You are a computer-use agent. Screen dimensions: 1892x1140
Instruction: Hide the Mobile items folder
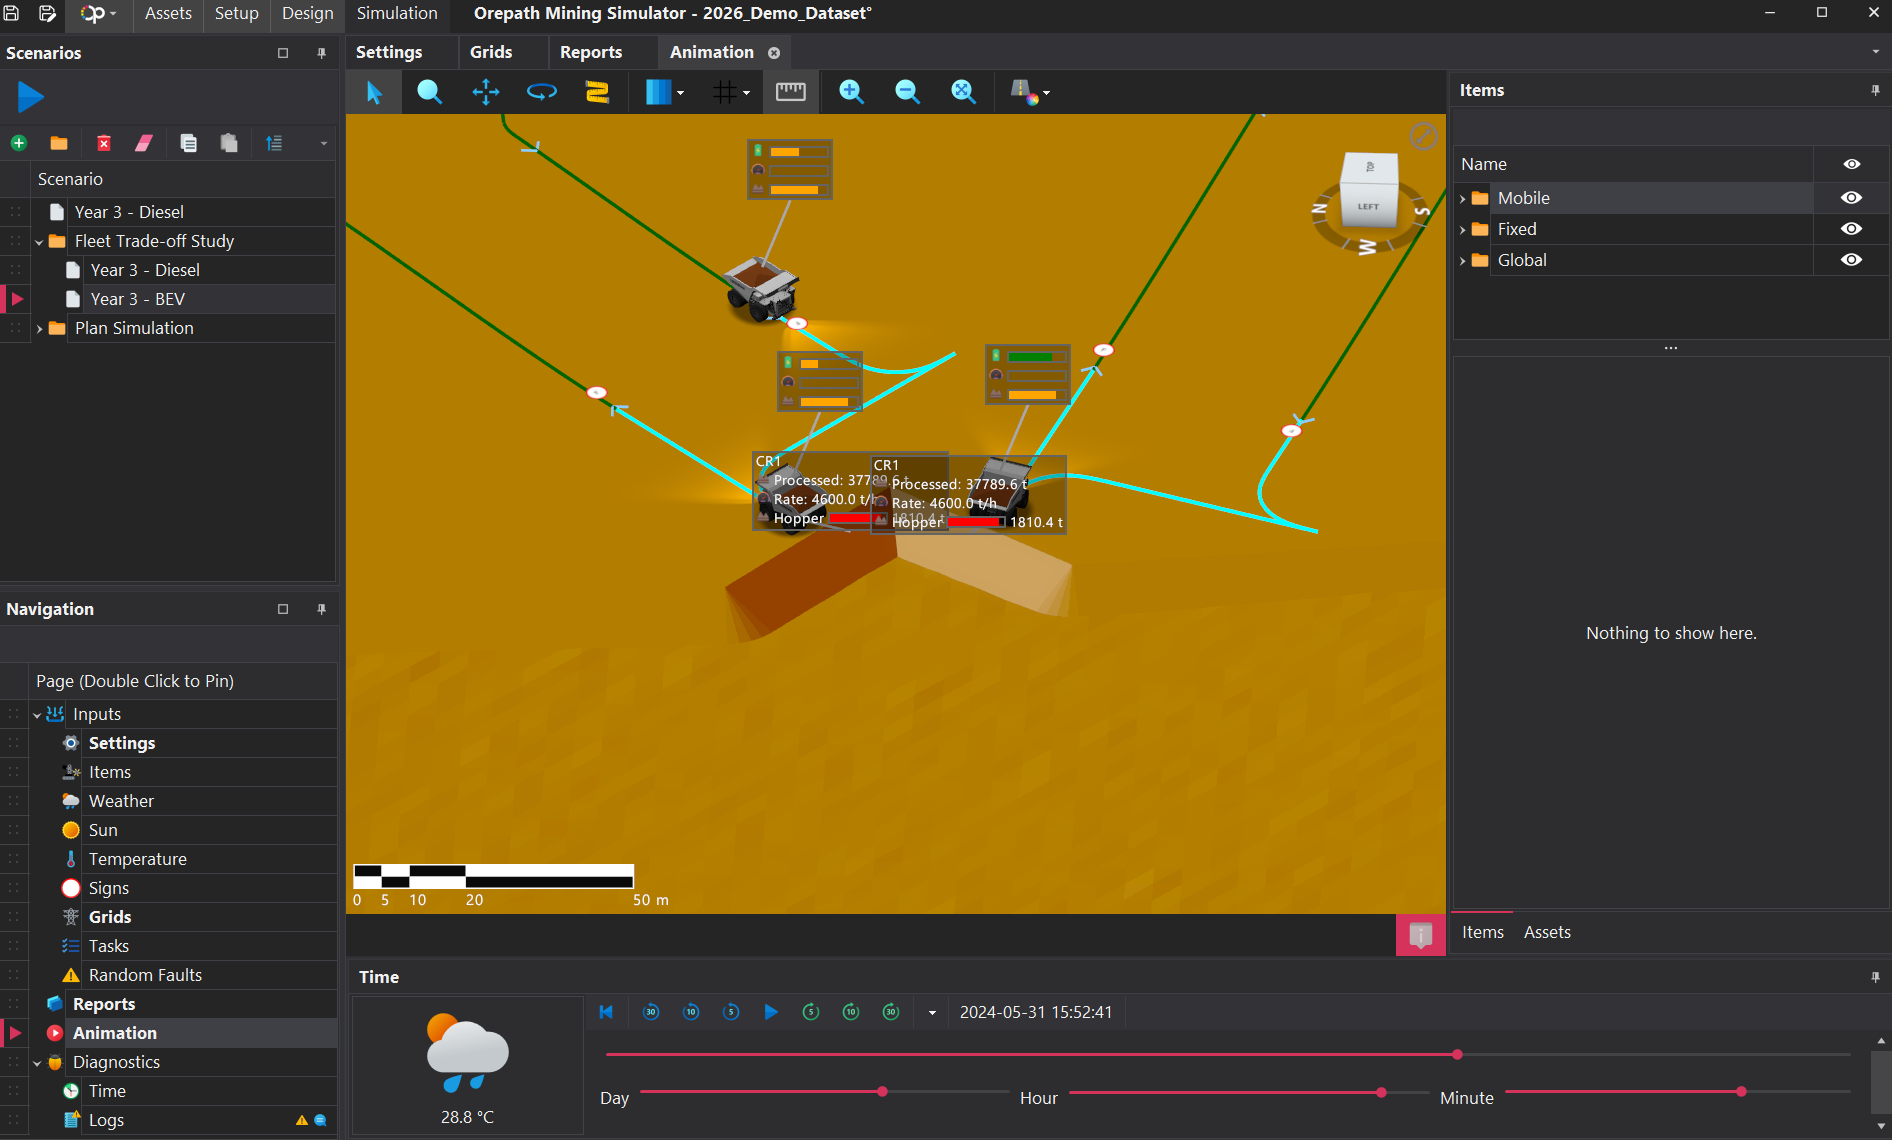point(1851,198)
